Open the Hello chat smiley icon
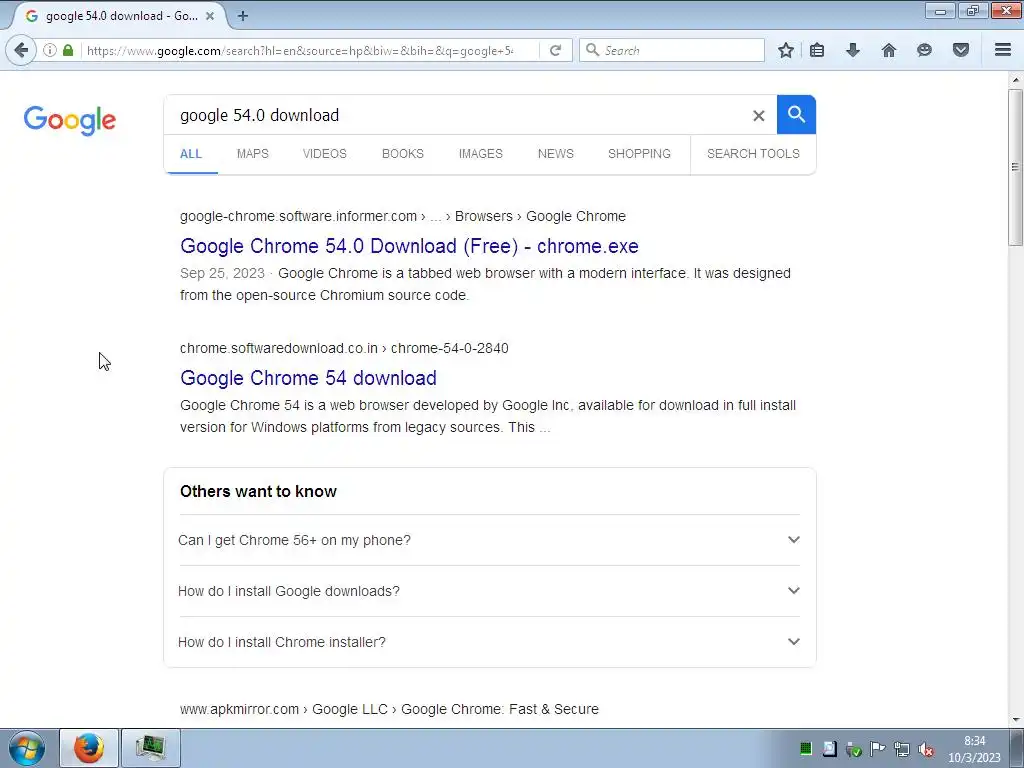1024x768 pixels. pos(924,50)
